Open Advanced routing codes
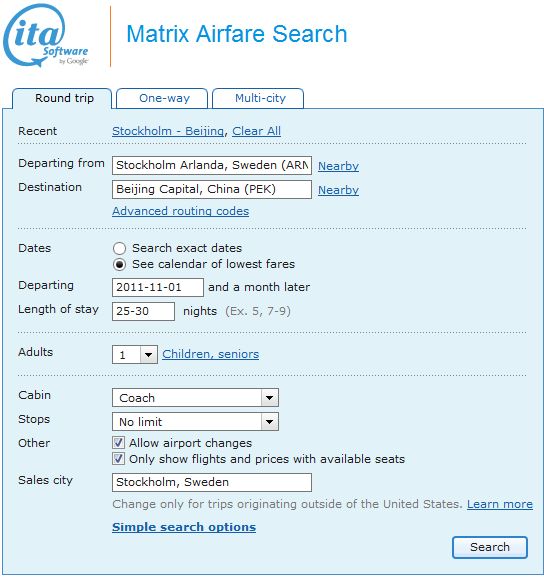 pos(181,211)
